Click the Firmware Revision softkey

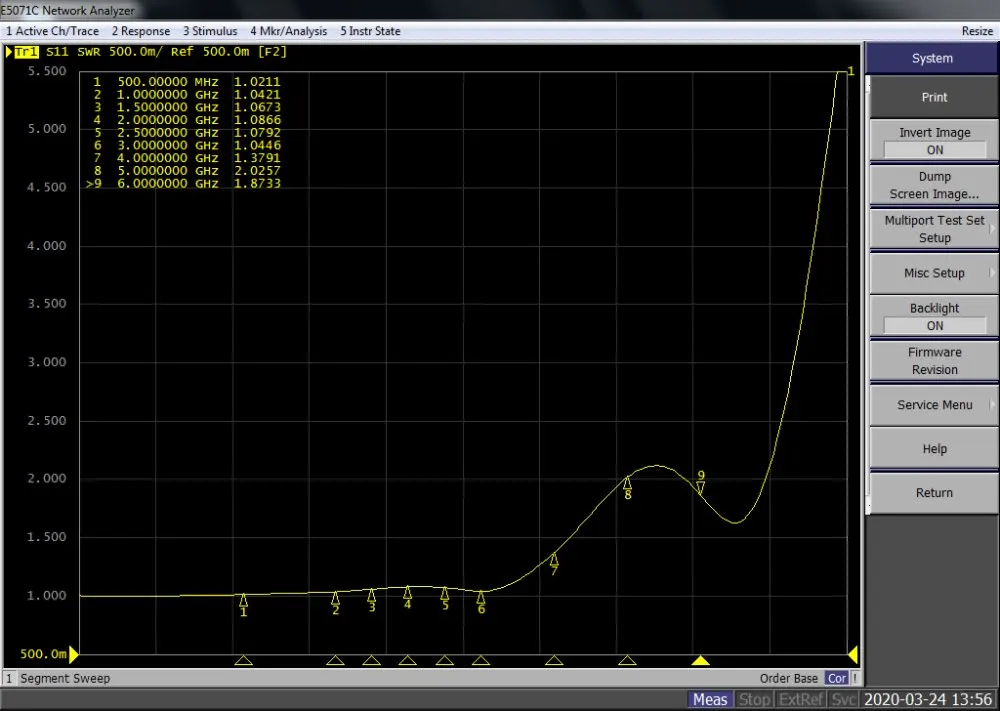click(934, 361)
